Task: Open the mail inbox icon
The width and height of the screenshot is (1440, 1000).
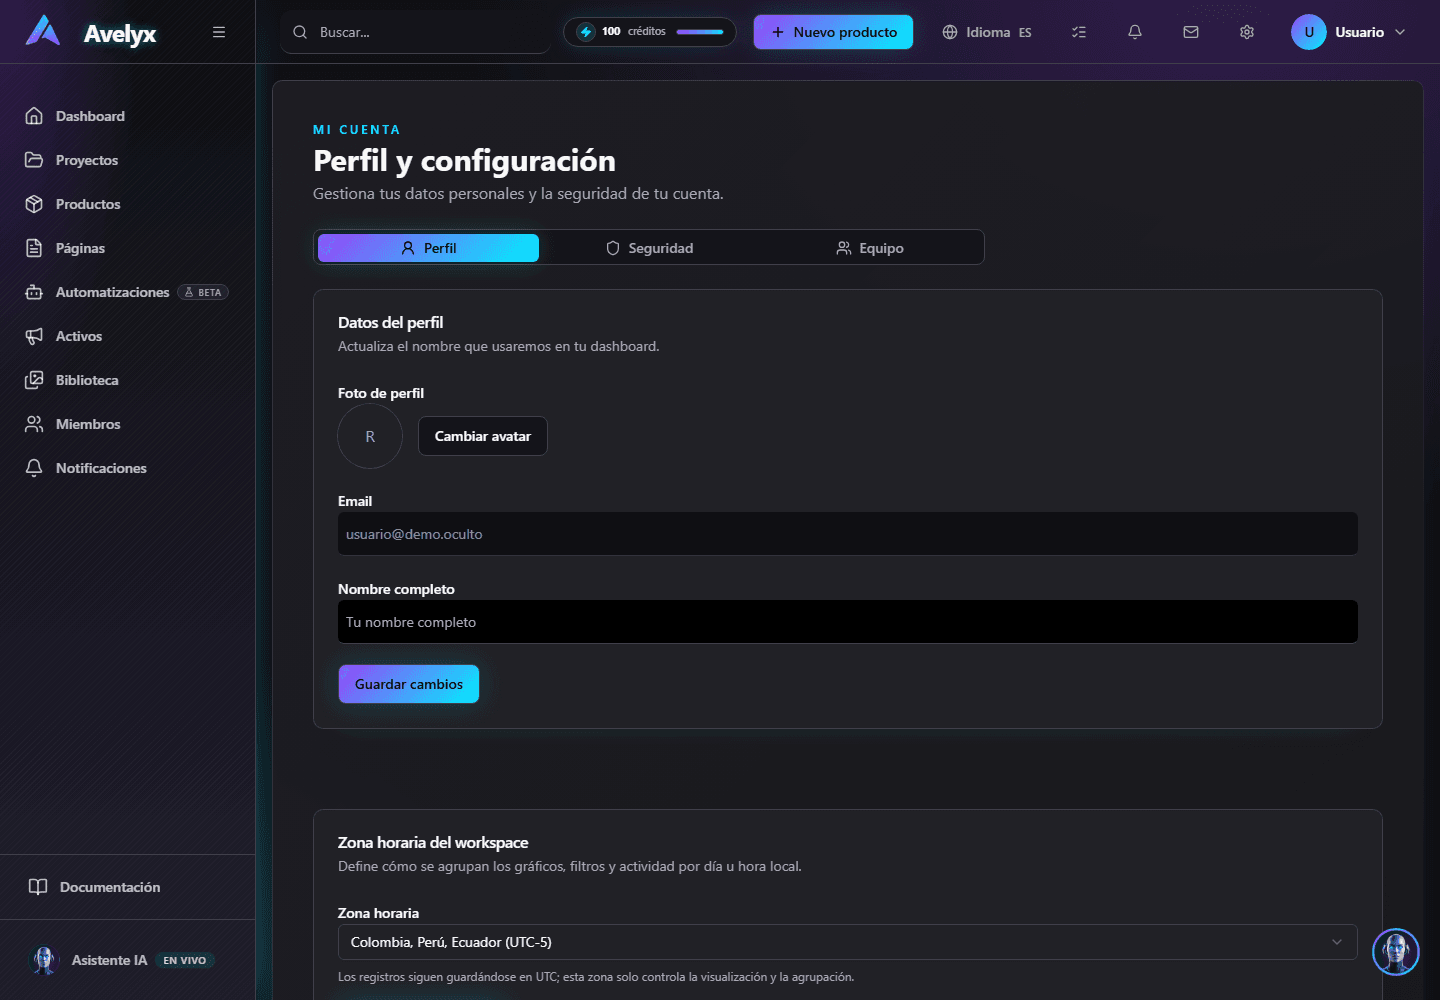Action: [1191, 32]
